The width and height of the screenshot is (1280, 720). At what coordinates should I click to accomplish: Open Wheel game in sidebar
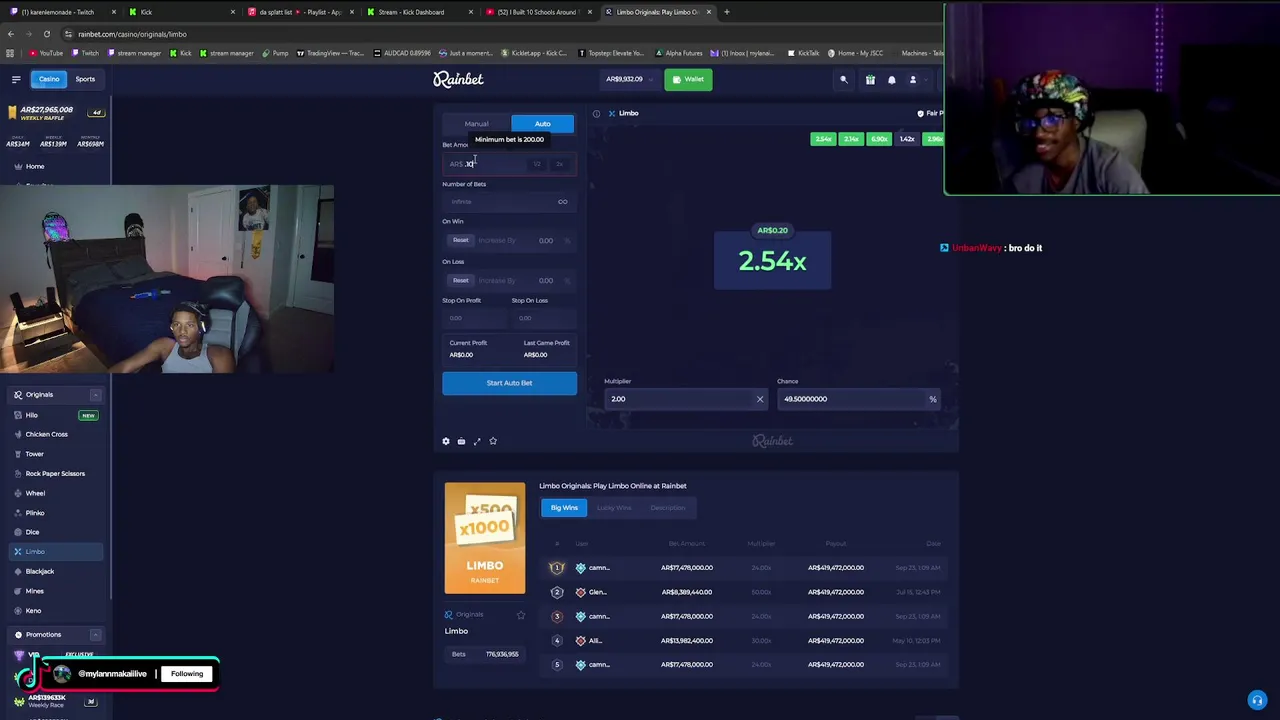coord(35,493)
